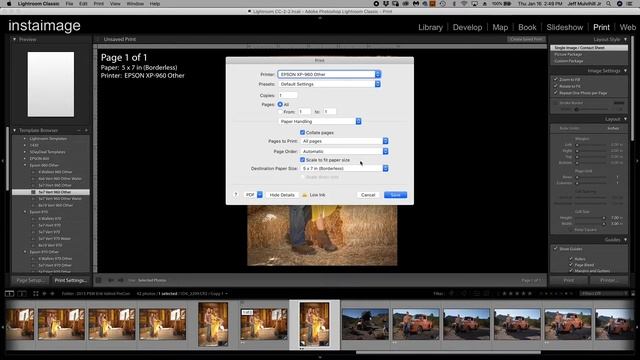
Task: Toggle the Collate pages checkbox
Action: pos(302,133)
